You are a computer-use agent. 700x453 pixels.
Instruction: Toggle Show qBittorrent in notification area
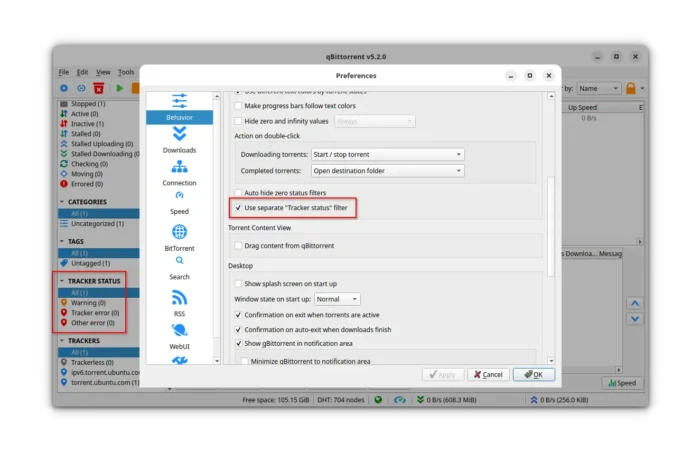tap(238, 343)
